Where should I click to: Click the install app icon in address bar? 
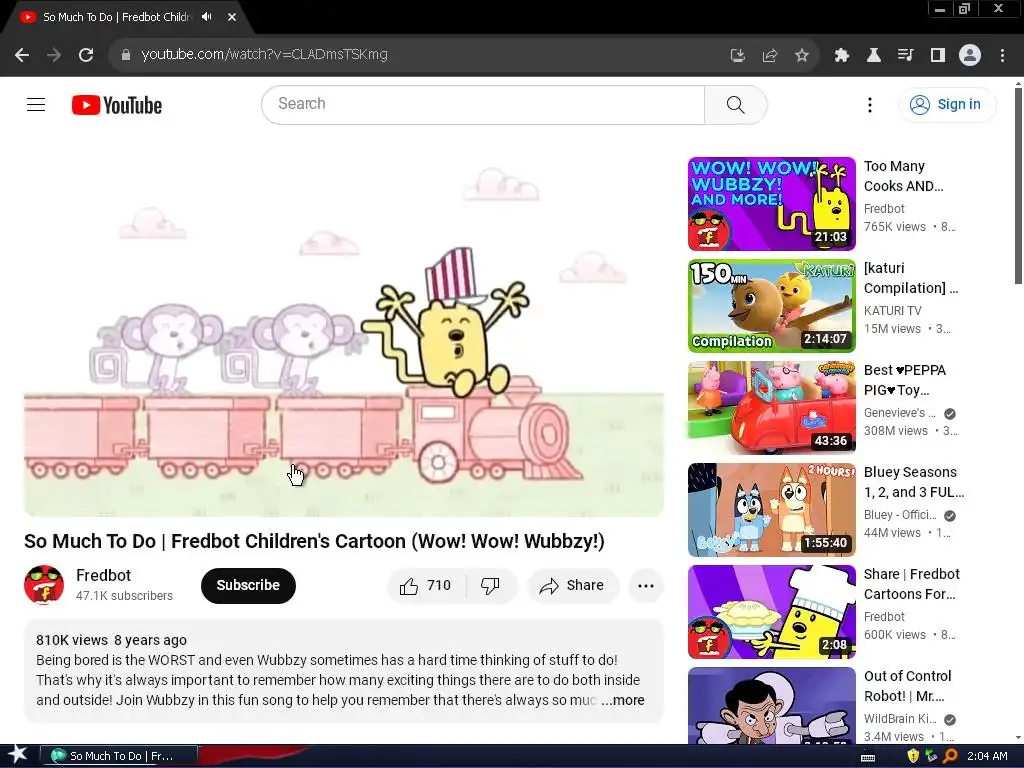[x=737, y=55]
